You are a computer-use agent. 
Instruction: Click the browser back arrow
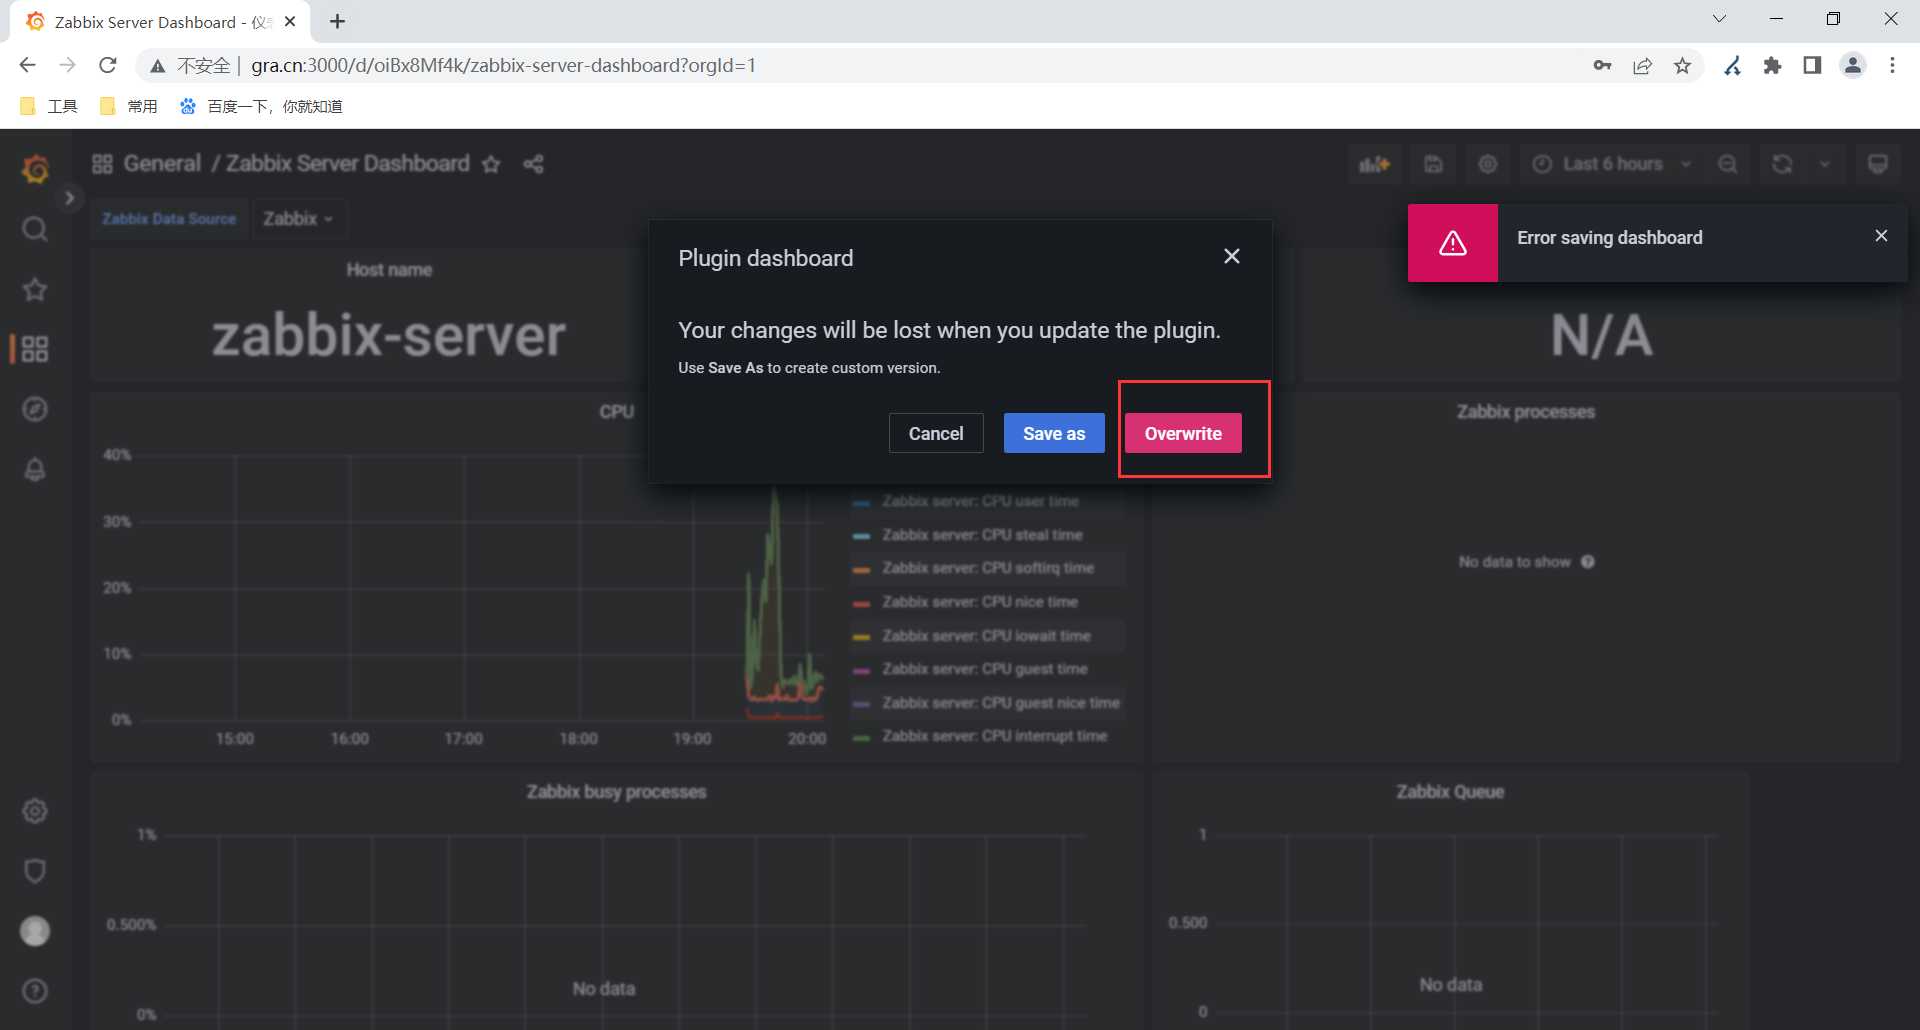[x=27, y=65]
